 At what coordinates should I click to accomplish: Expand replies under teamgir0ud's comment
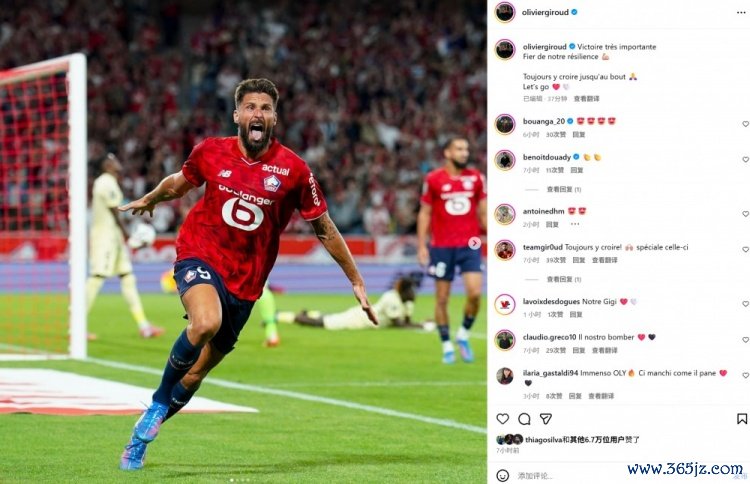tap(563, 279)
